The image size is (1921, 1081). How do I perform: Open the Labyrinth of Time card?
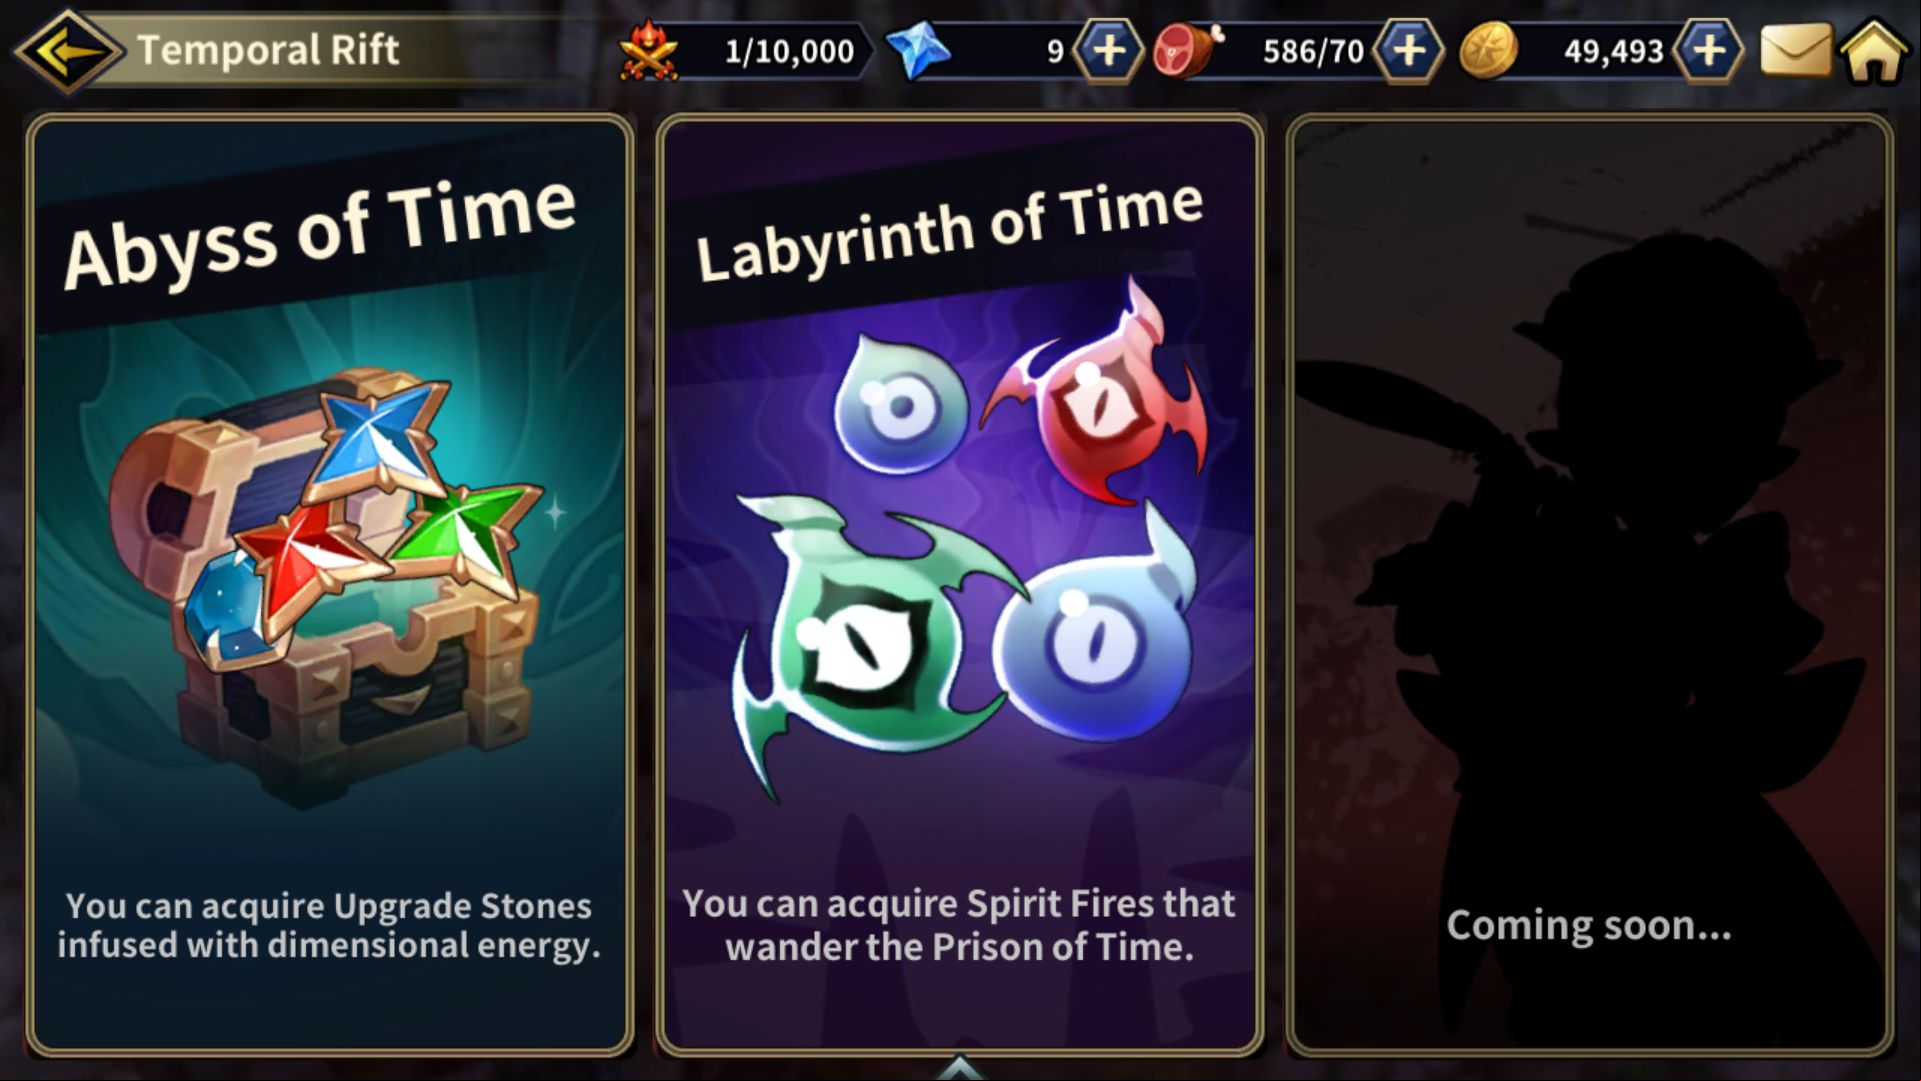click(x=960, y=585)
